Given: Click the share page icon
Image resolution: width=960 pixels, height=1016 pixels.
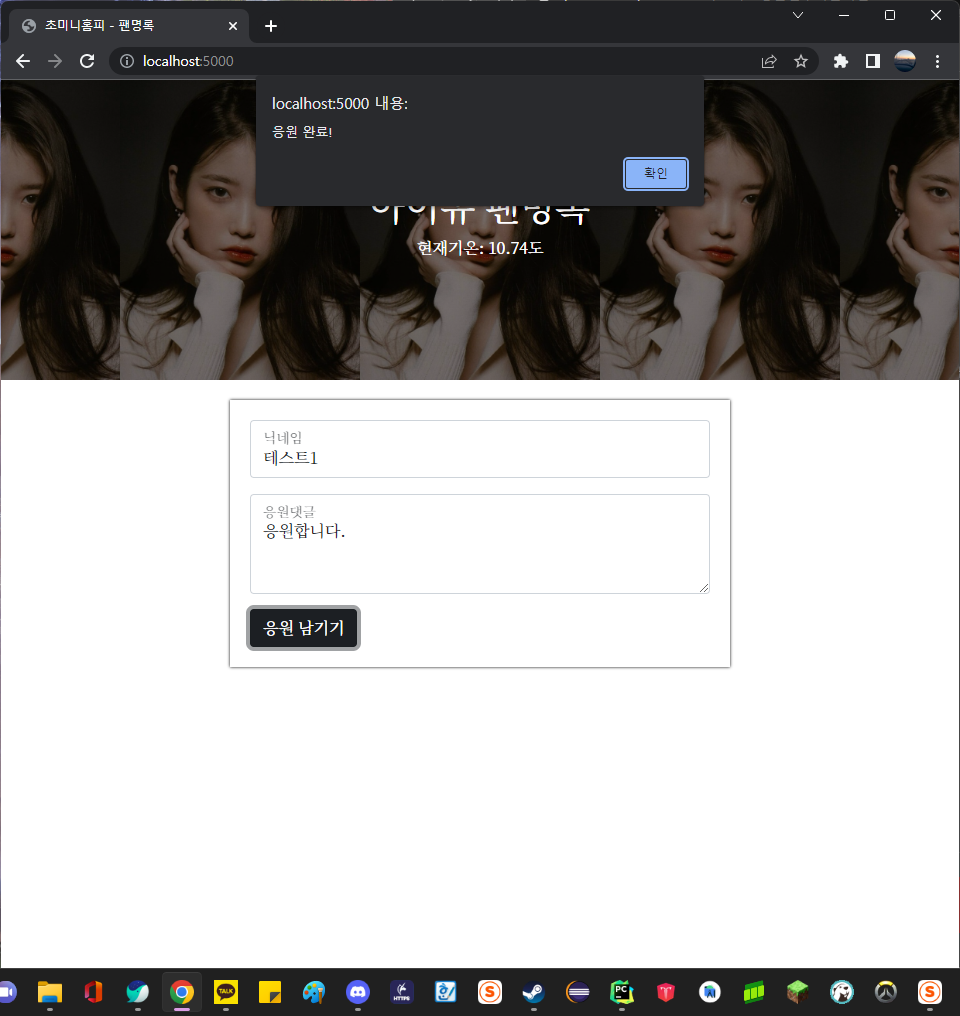Looking at the screenshot, I should [x=769, y=61].
